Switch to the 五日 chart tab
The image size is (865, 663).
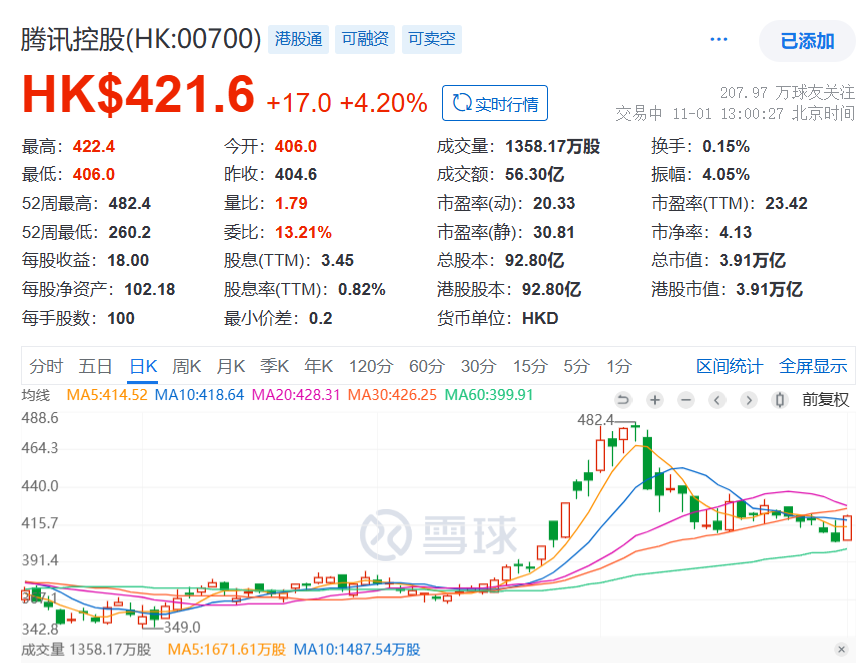click(95, 366)
